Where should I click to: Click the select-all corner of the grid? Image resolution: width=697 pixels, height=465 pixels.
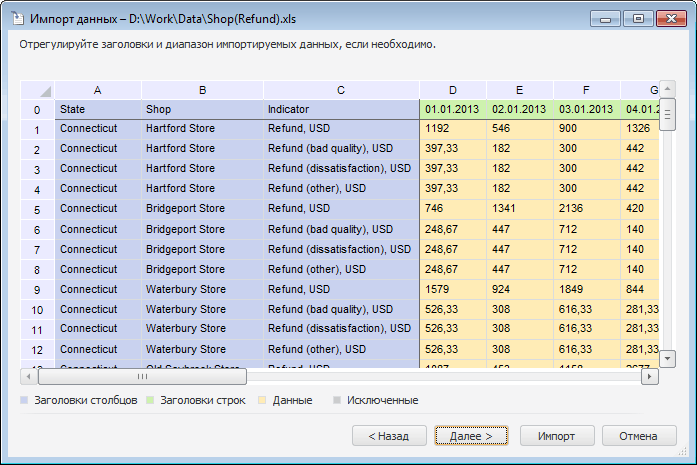point(37,90)
